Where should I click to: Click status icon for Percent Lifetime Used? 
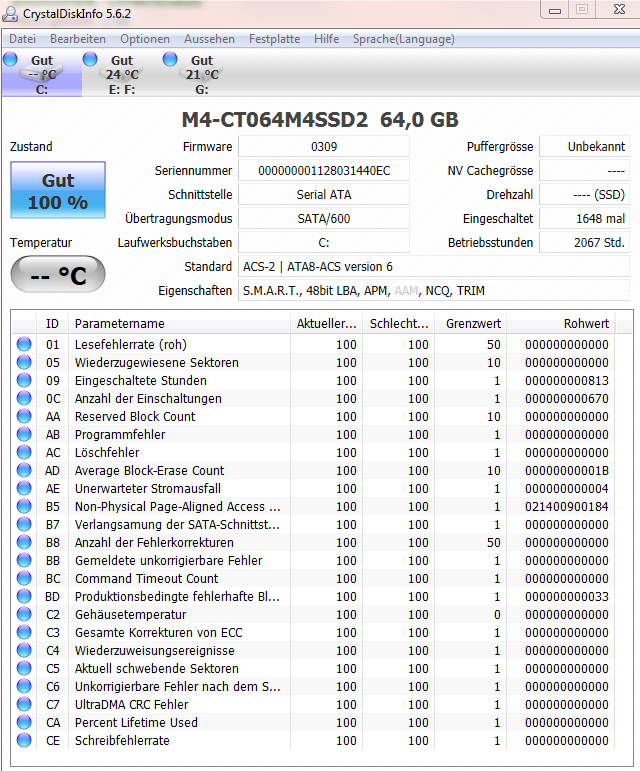click(24, 722)
